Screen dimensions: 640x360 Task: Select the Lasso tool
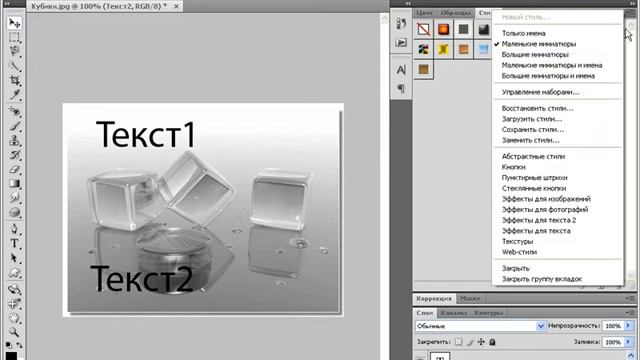pos(14,51)
